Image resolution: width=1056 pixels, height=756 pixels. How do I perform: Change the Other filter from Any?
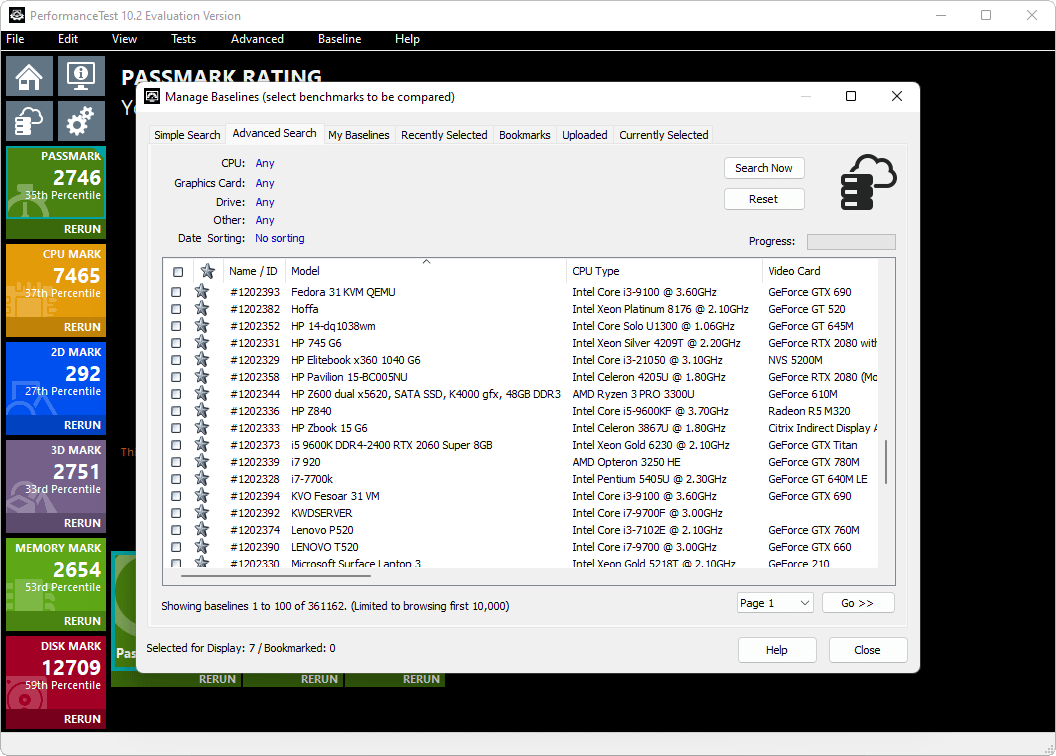point(265,220)
